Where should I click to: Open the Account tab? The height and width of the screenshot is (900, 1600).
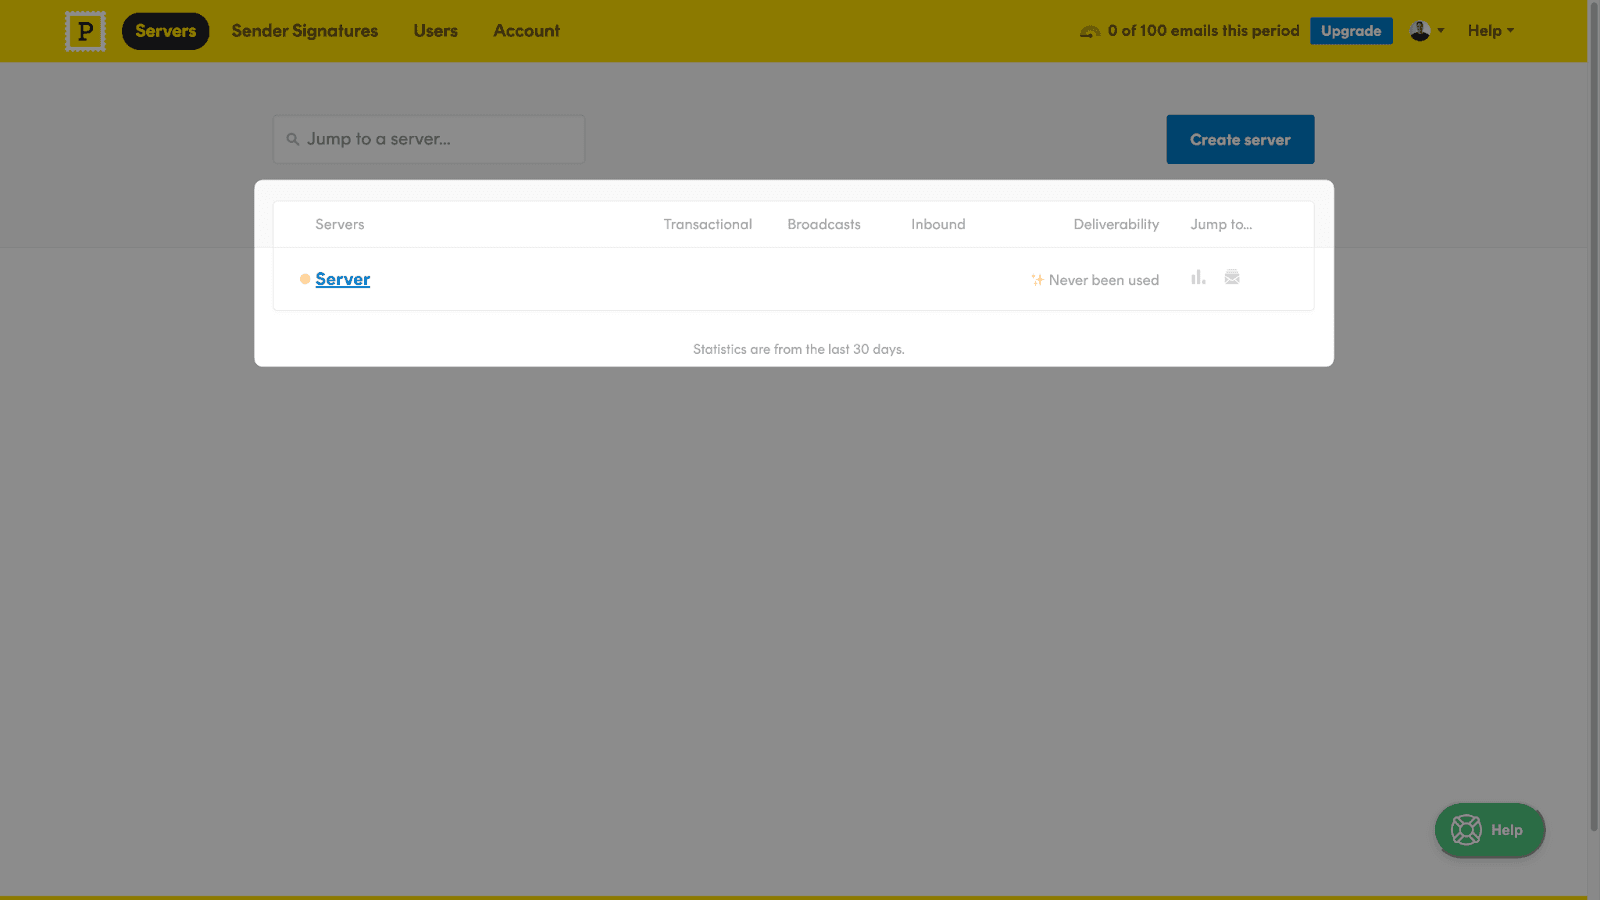click(526, 31)
